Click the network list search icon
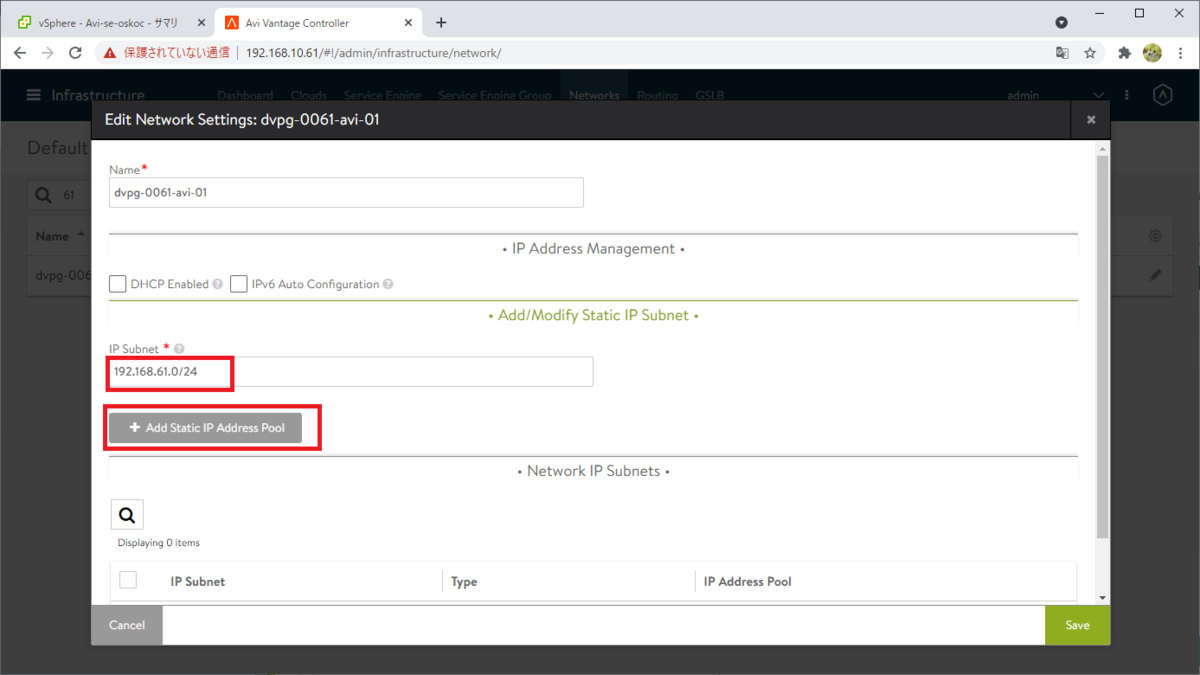1200x675 pixels. pos(43,195)
